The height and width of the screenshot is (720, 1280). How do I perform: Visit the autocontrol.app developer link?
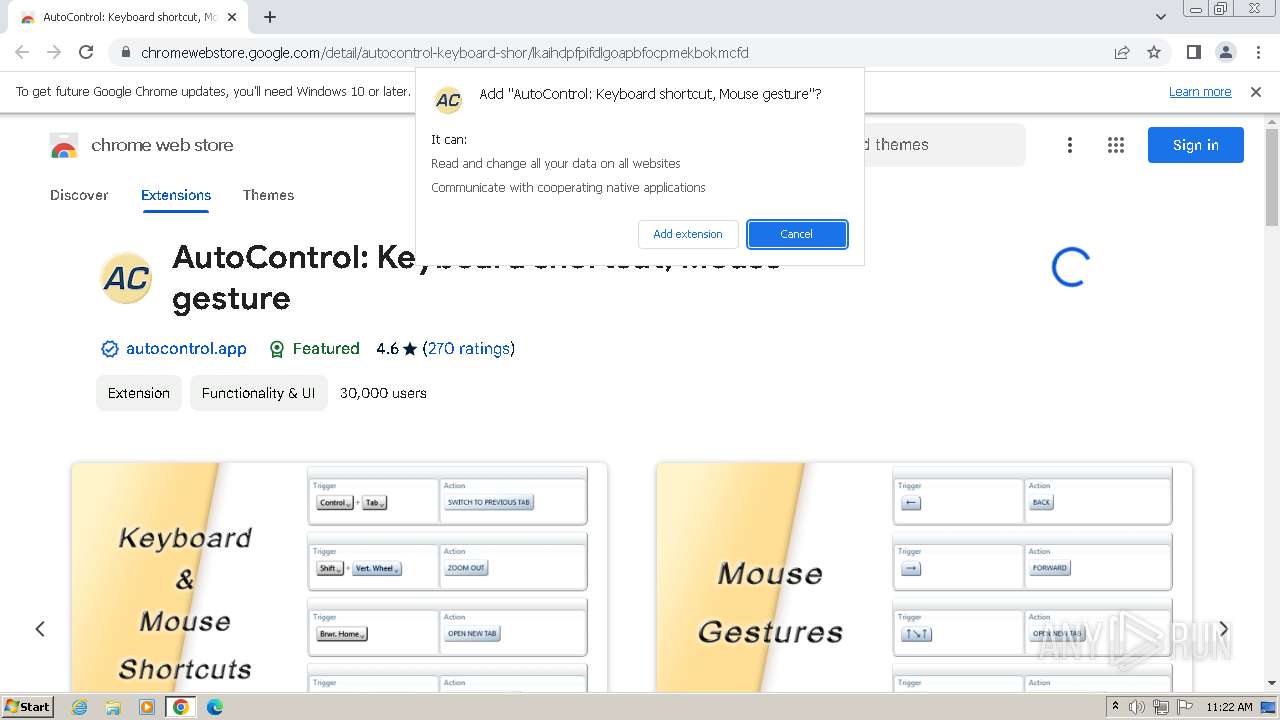point(186,349)
